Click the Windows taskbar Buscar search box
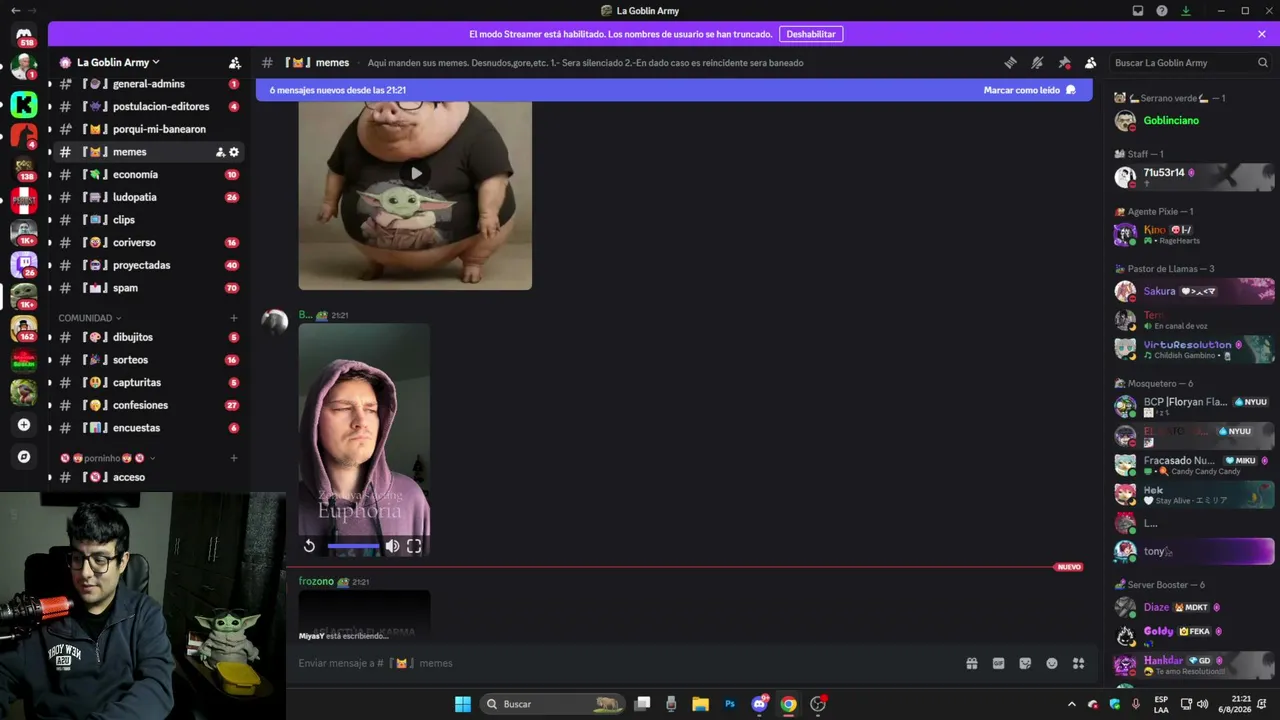The width and height of the screenshot is (1280, 720). (553, 704)
